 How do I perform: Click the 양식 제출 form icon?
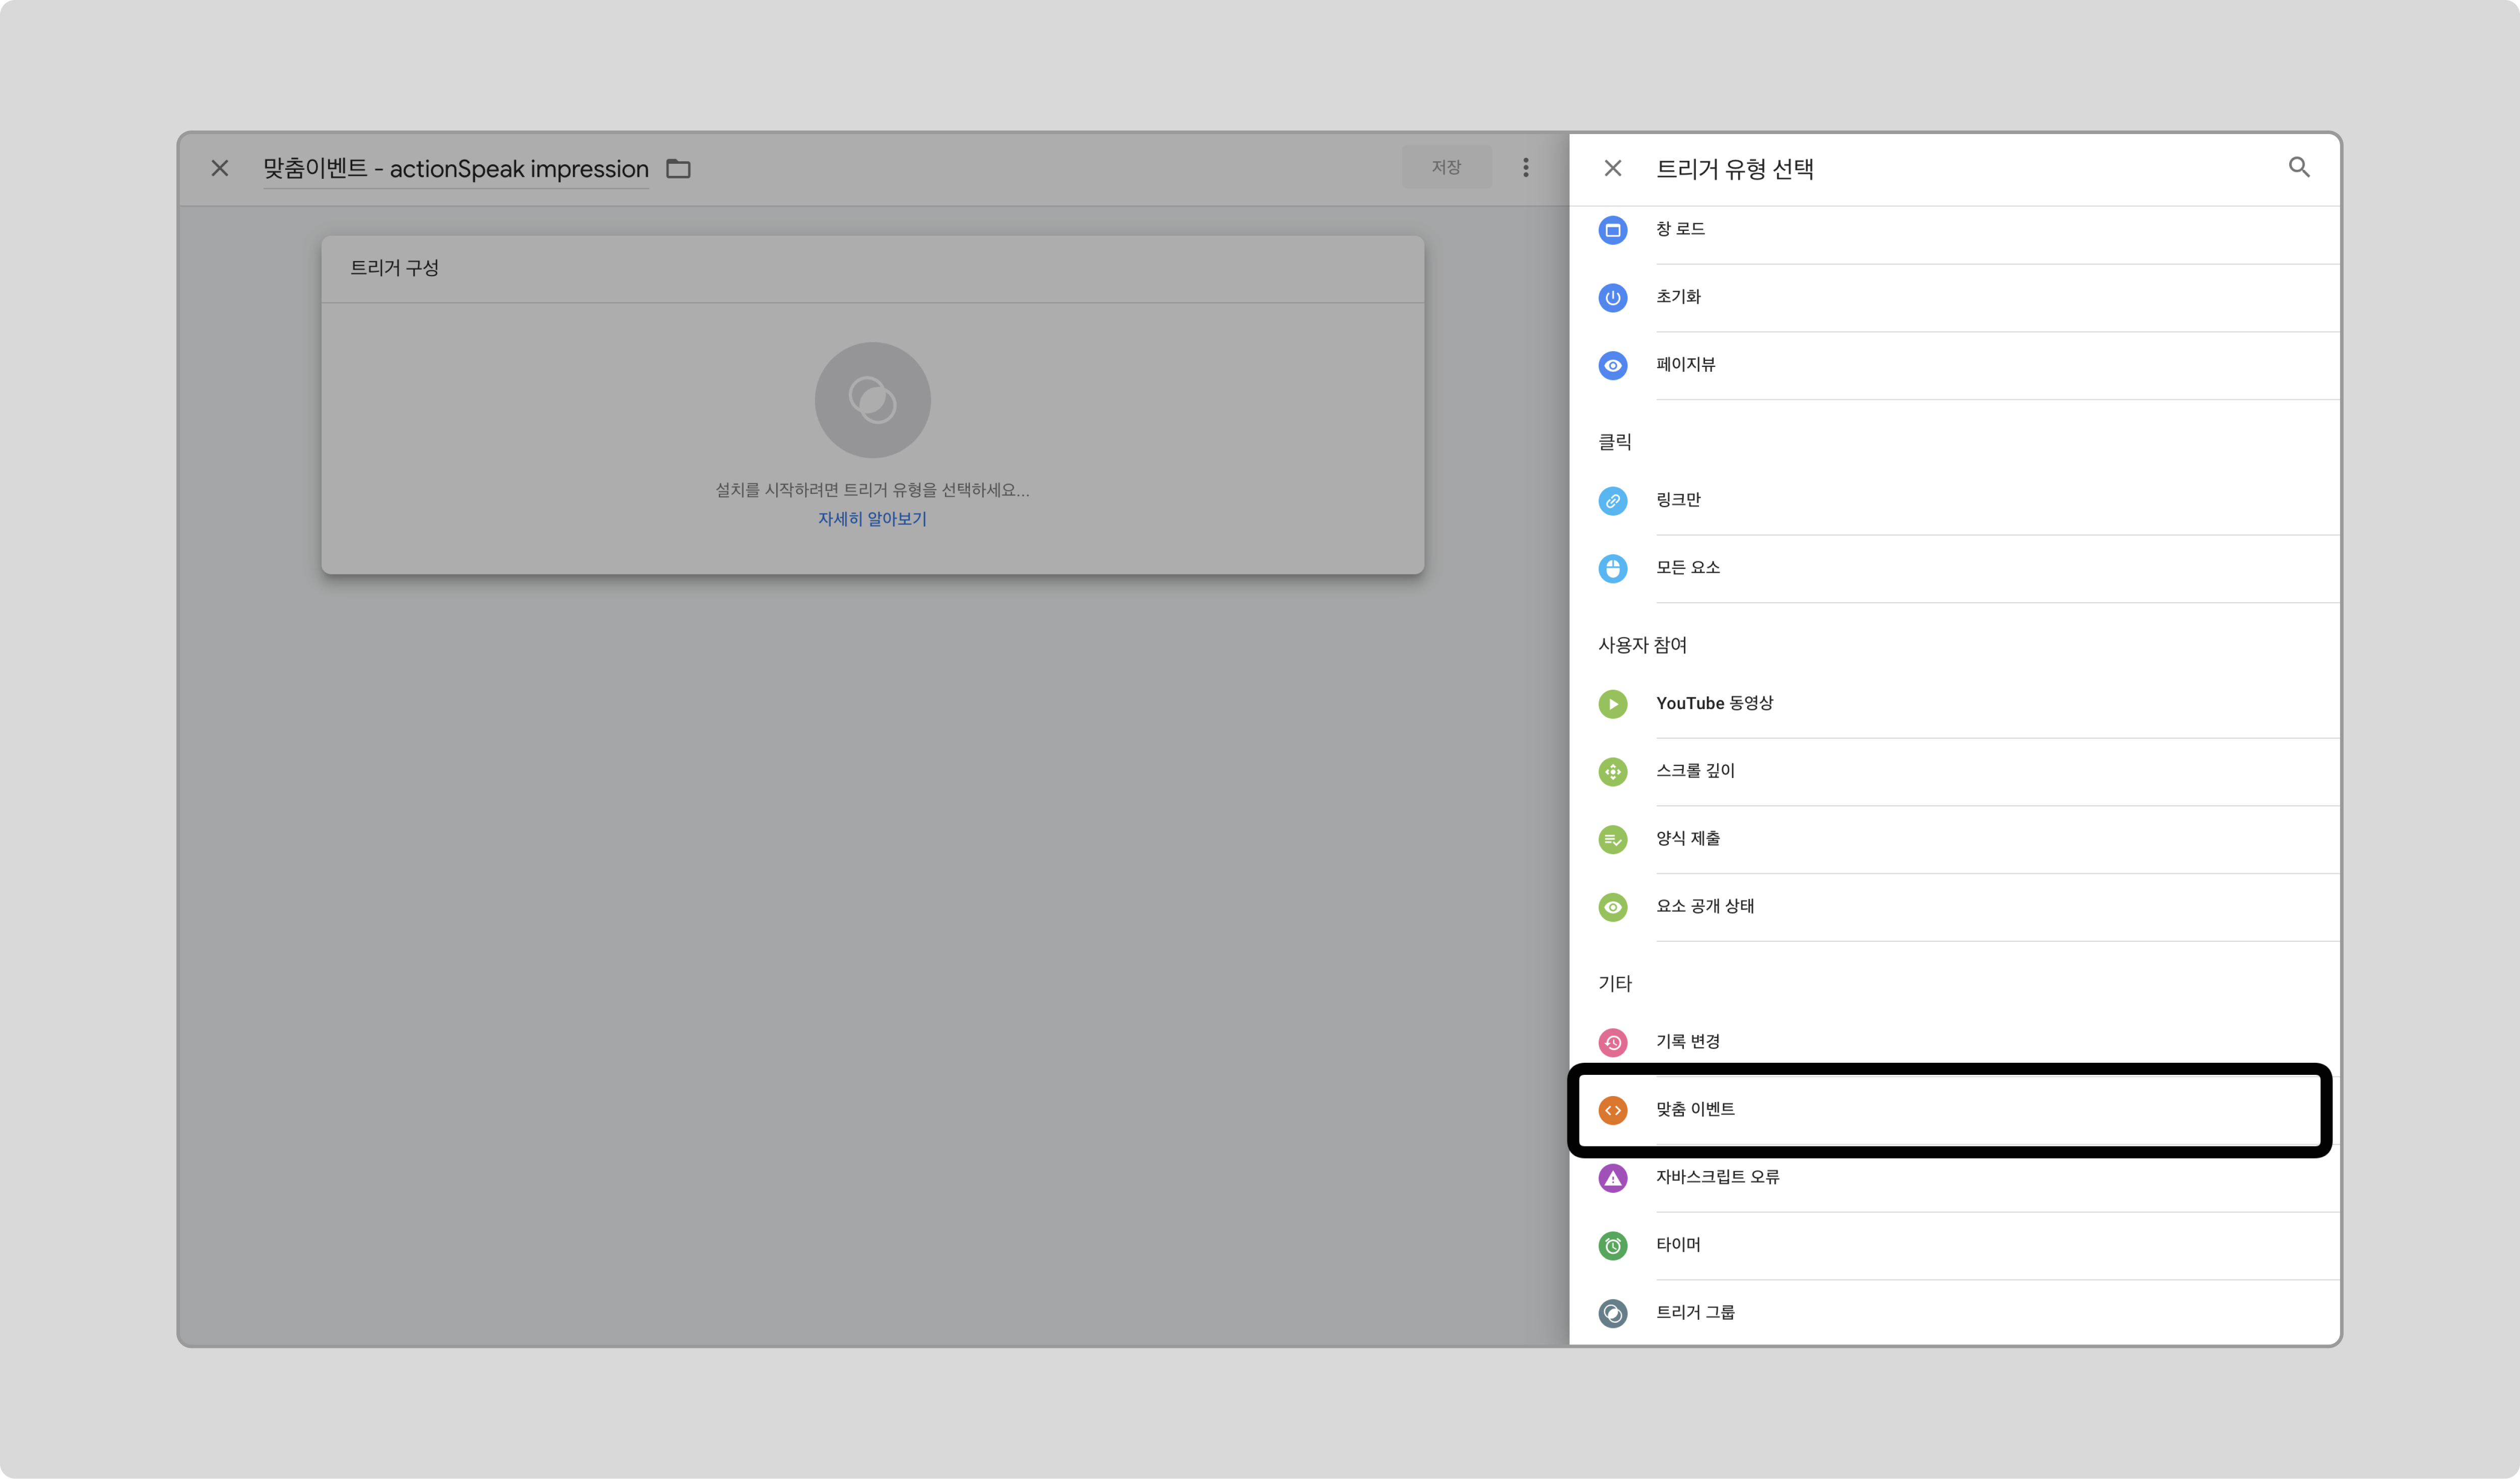point(1612,840)
